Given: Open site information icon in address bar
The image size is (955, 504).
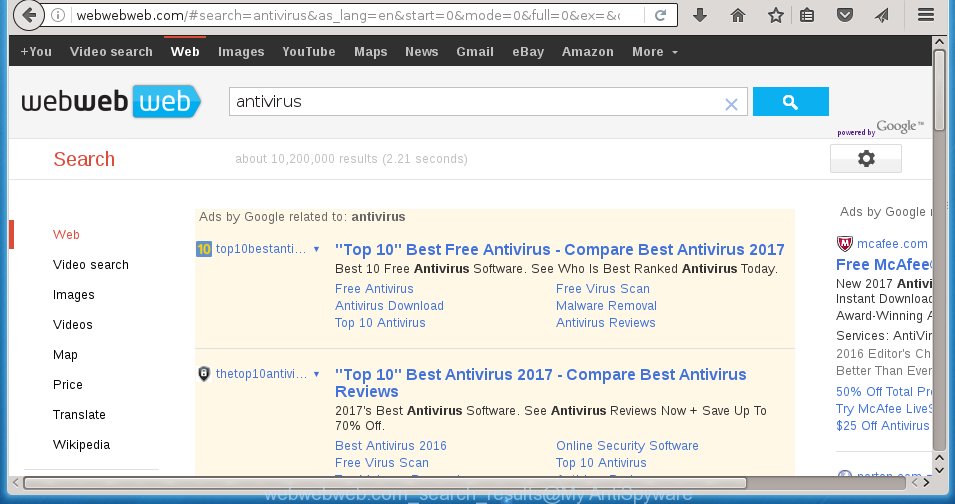Looking at the screenshot, I should (58, 15).
